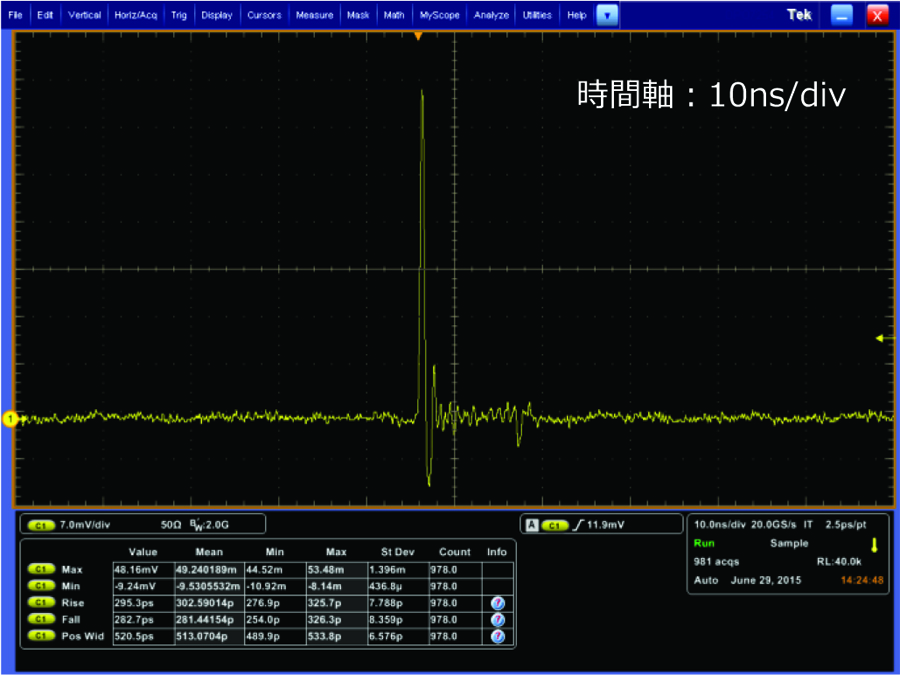Click the Auto trigger mode readout
This screenshot has height=675, width=900.
click(x=706, y=580)
